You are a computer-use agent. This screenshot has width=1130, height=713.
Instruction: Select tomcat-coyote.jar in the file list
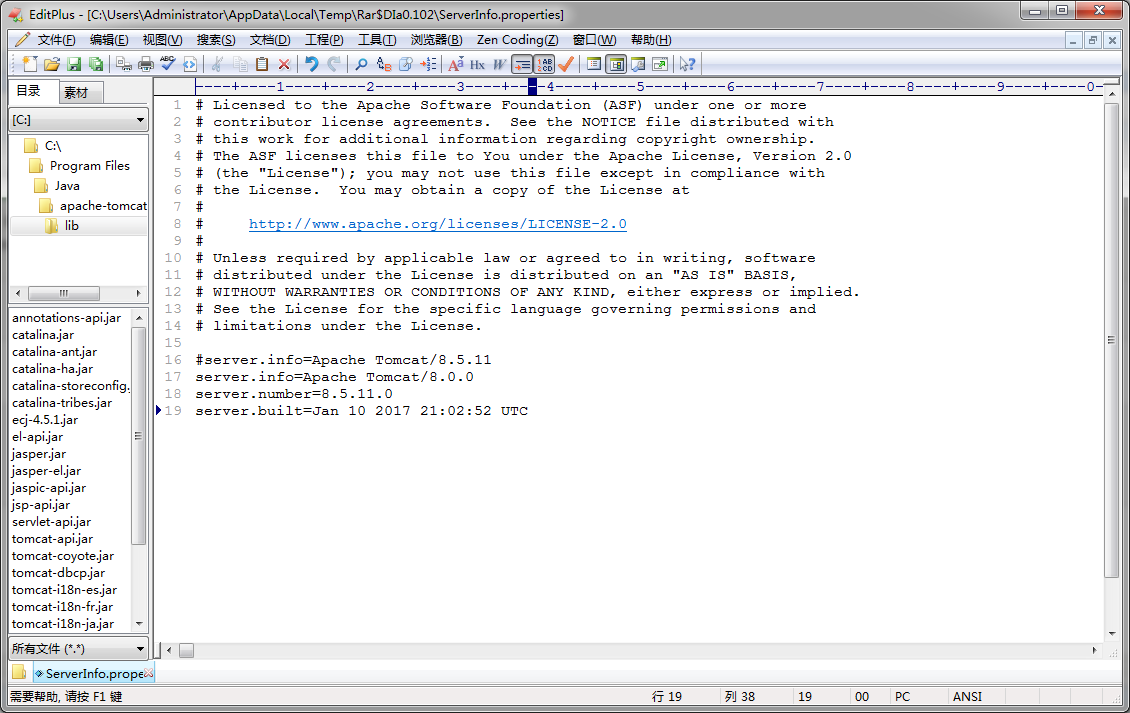[x=63, y=556]
